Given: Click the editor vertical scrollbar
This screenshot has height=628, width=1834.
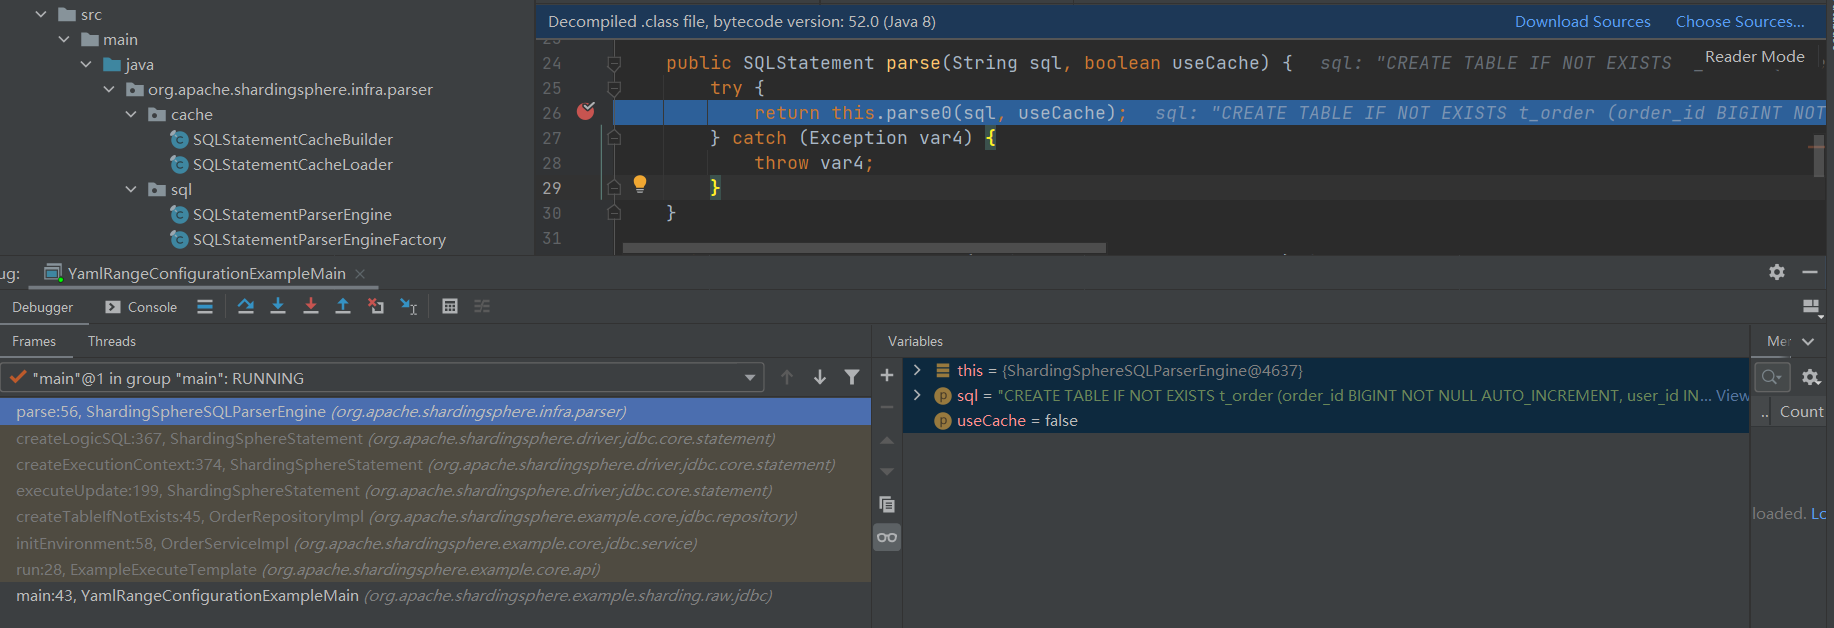Looking at the screenshot, I should (1819, 156).
